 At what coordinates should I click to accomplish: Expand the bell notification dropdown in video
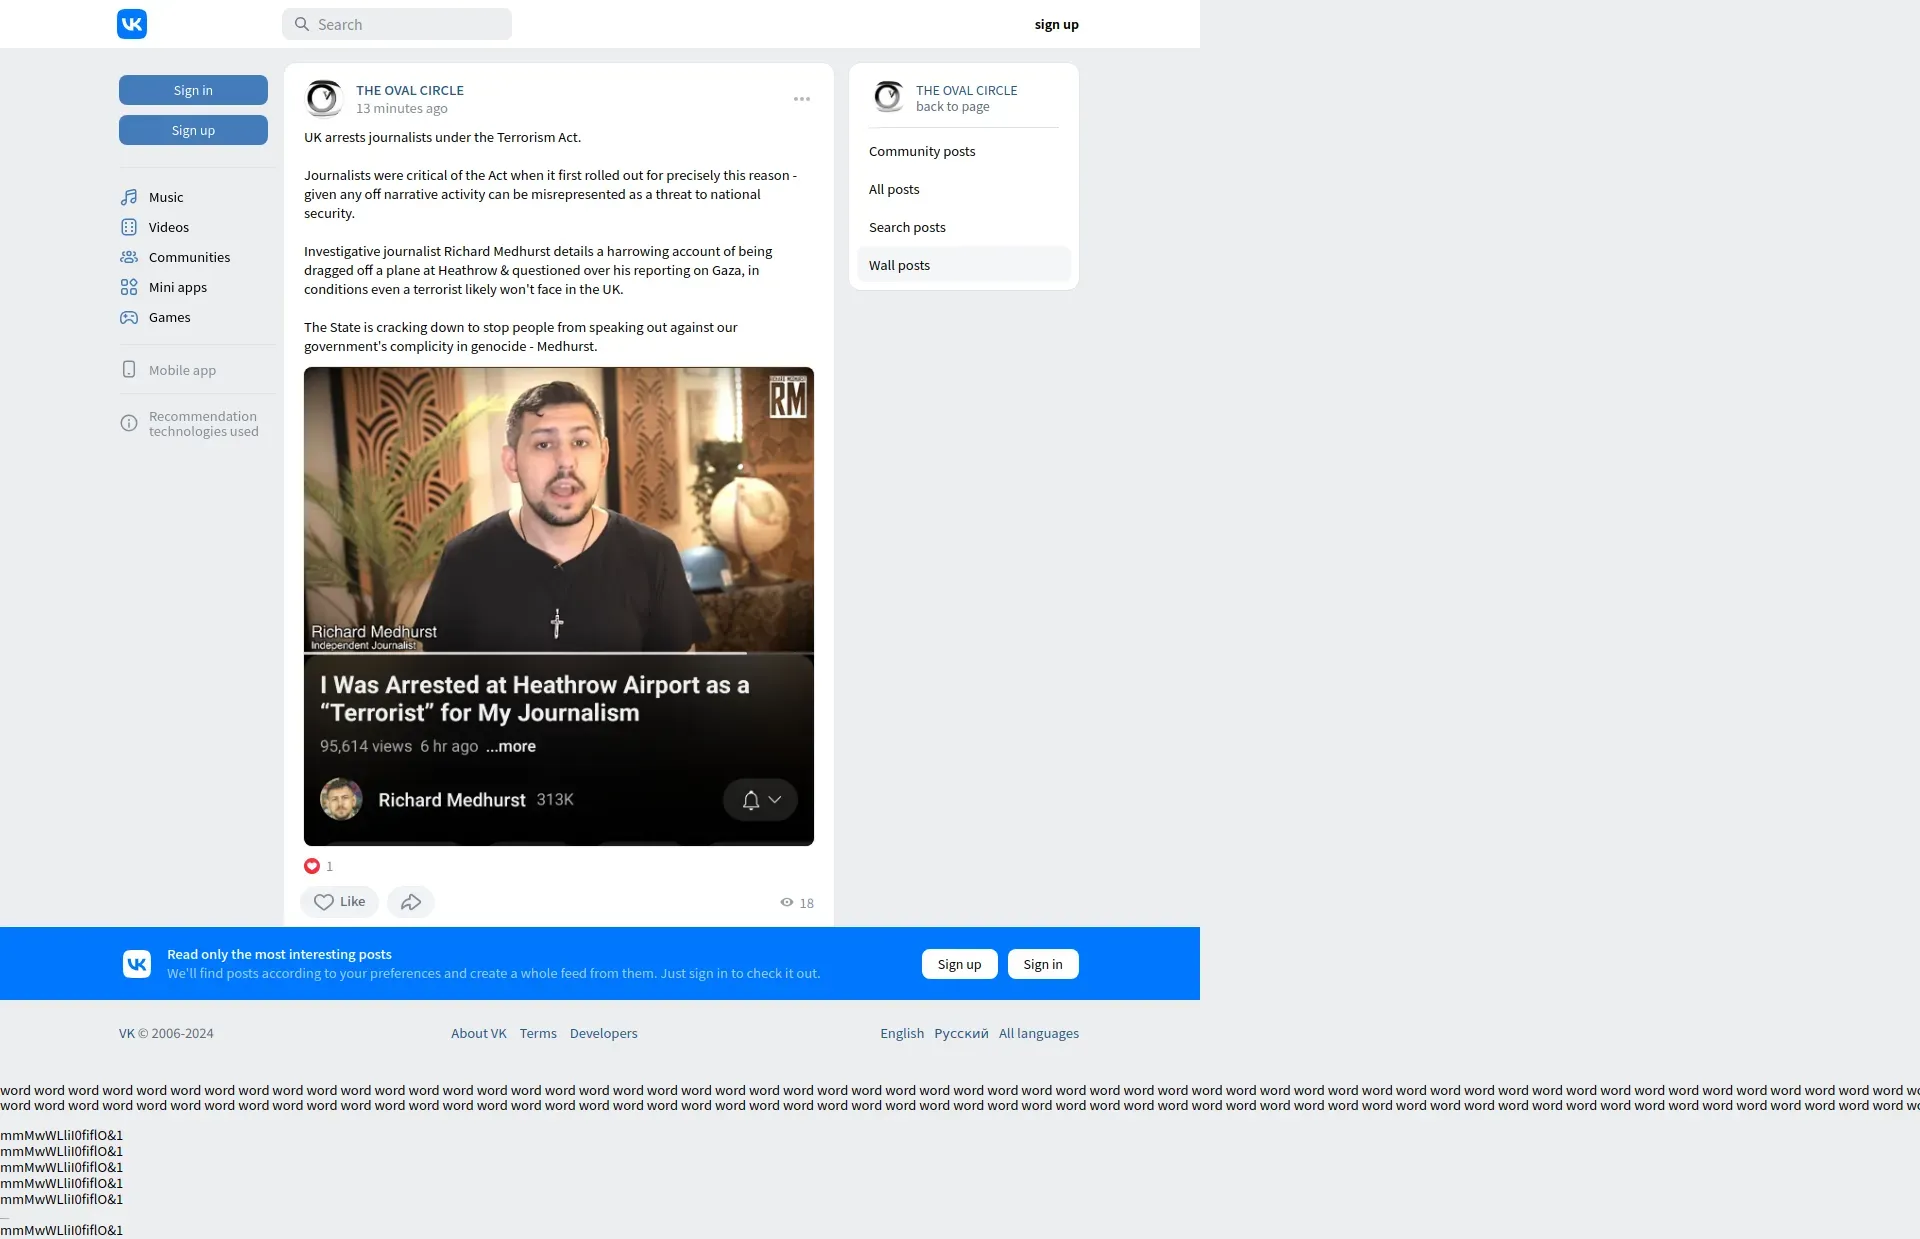pyautogui.click(x=760, y=799)
